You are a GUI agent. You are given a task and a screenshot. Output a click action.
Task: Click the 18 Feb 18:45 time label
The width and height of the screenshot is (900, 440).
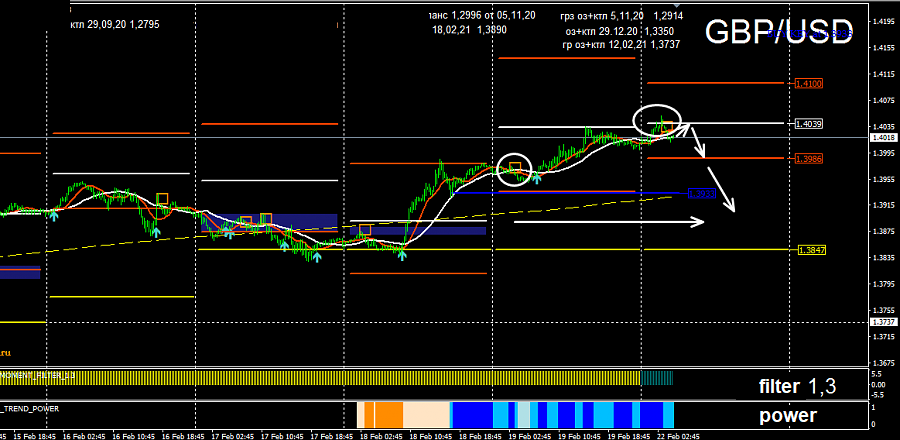click(x=480, y=436)
